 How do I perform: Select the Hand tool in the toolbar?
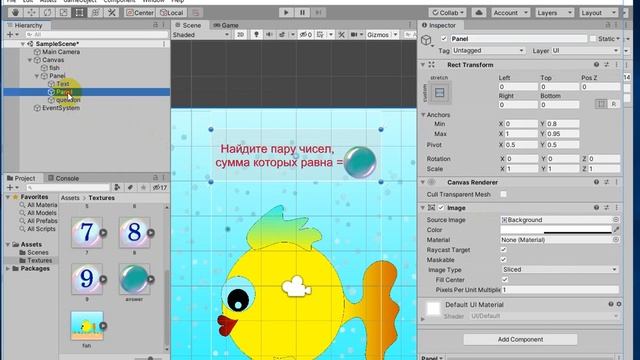tap(15, 13)
